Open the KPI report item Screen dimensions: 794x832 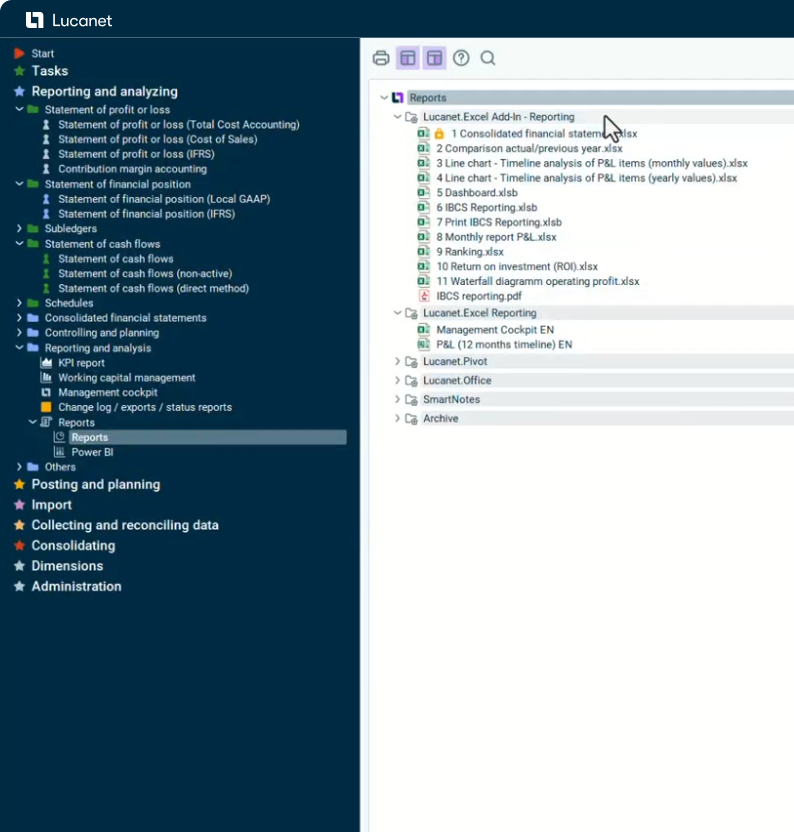pyautogui.click(x=81, y=363)
